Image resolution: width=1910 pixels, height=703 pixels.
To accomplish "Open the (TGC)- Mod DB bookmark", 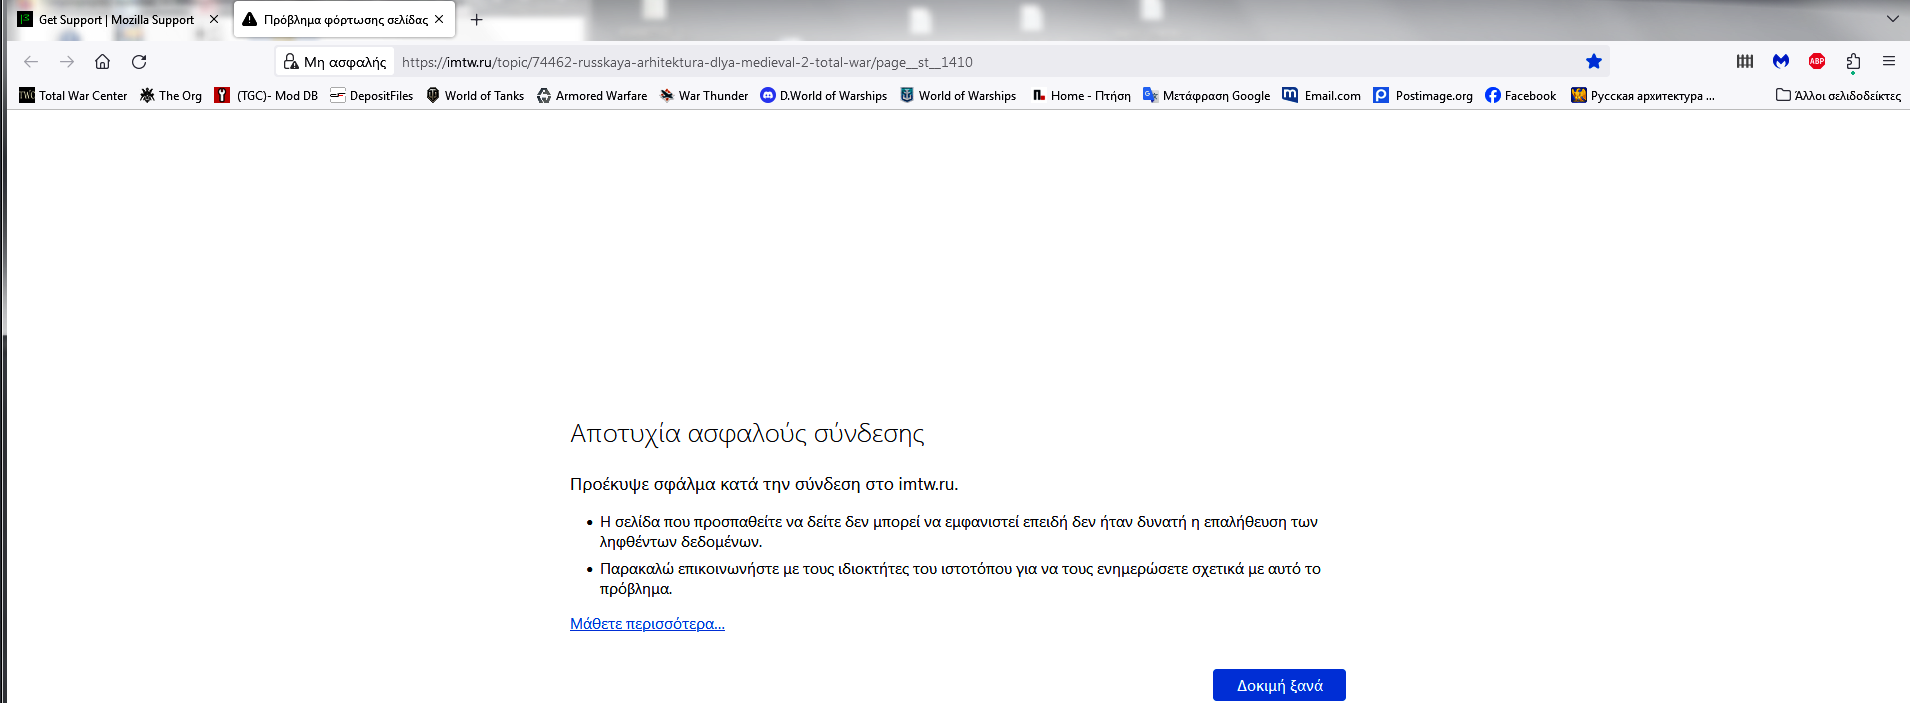I will pyautogui.click(x=266, y=96).
